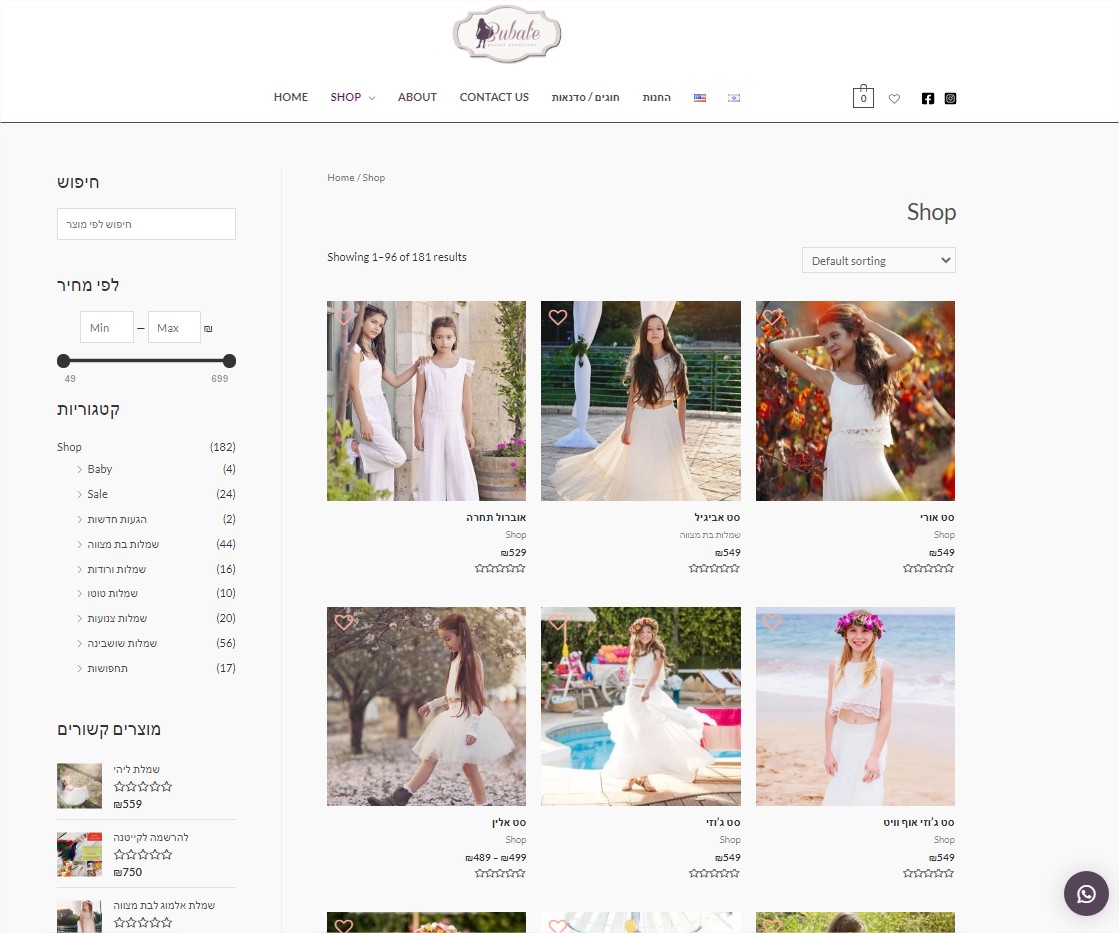Open the Facebook page icon
The width and height of the screenshot is (1119, 933).
pyautogui.click(x=928, y=98)
